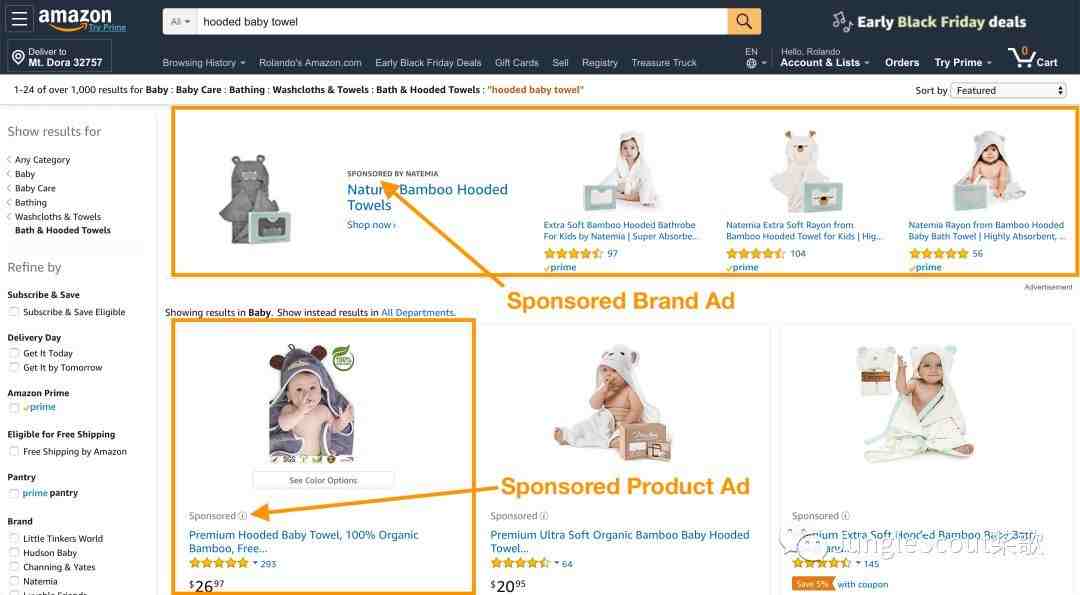Check the Subscribe & Save Eligible box

click(14, 312)
